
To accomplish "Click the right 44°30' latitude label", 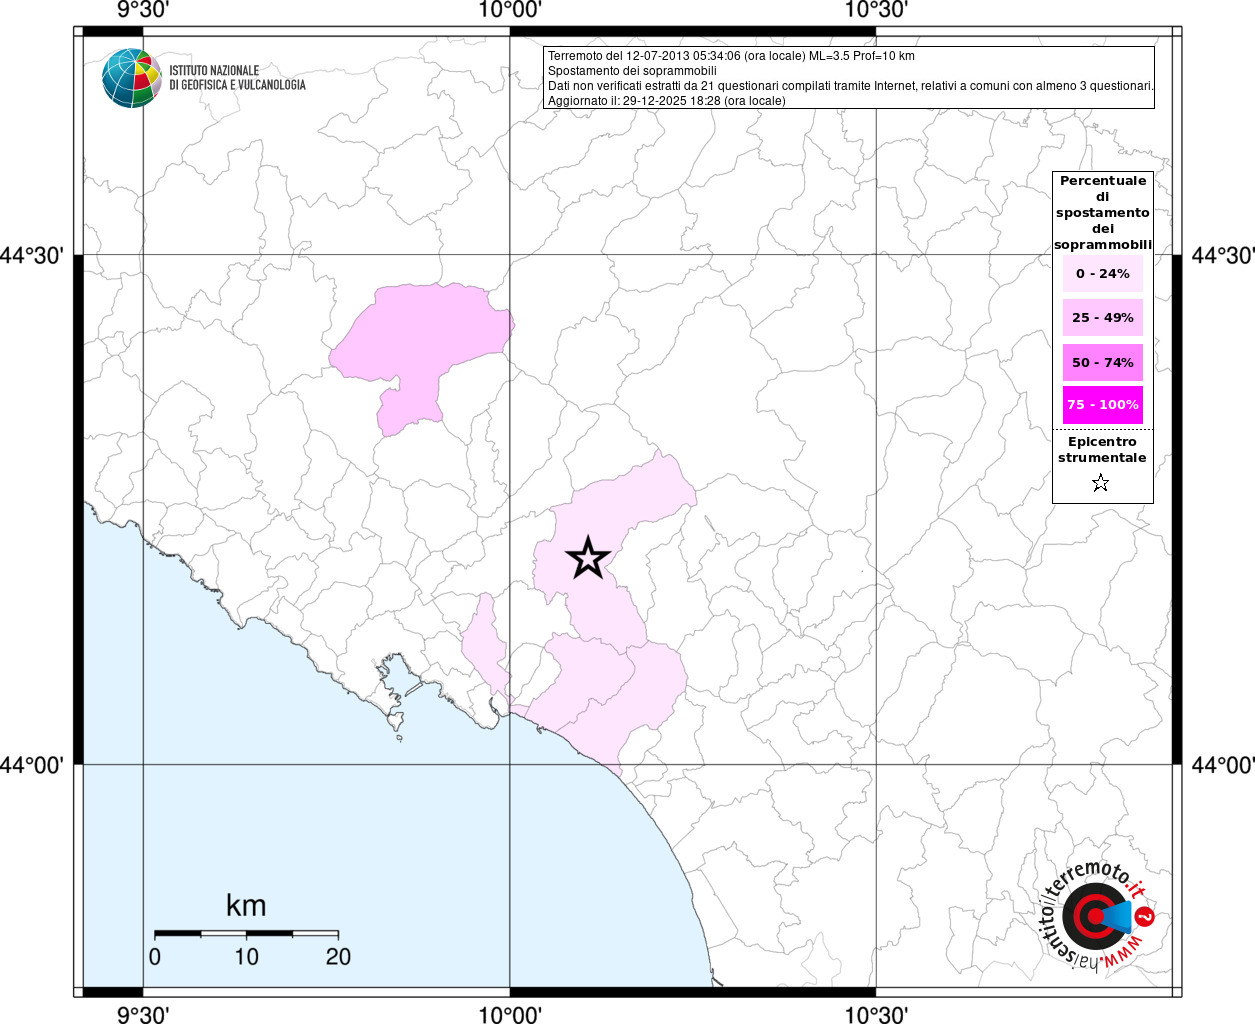I will [x=1222, y=256].
